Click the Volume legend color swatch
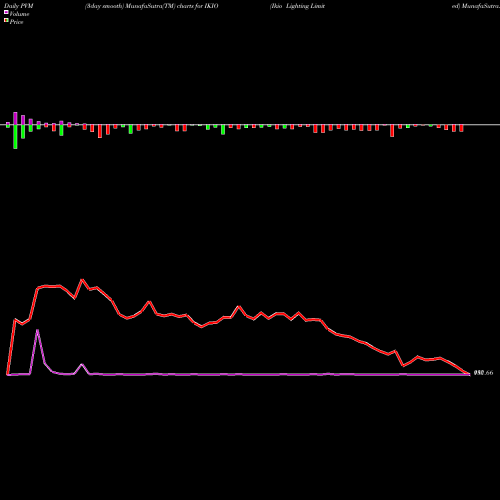 point(6,12)
